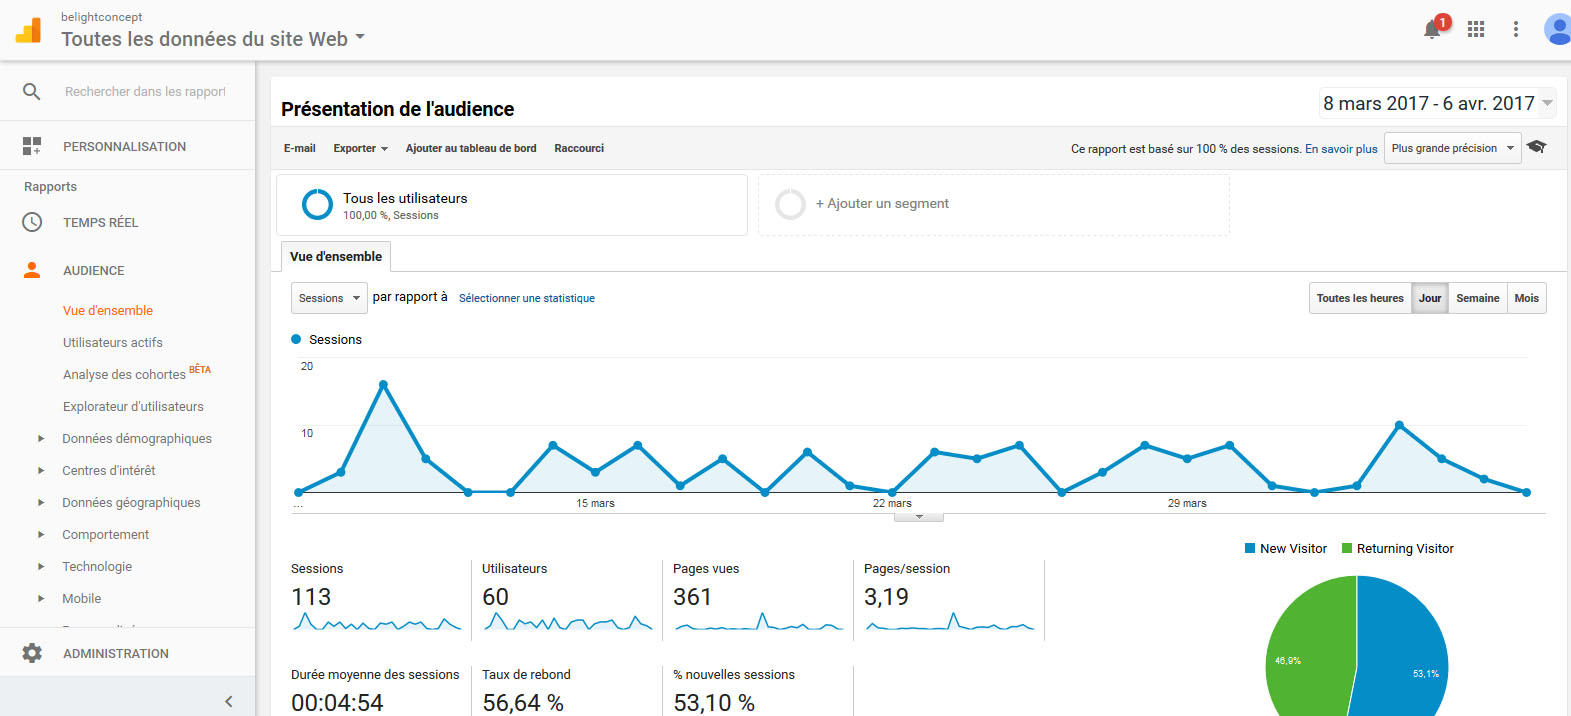Select Jour granularity
This screenshot has height=716, width=1571.
[1430, 298]
